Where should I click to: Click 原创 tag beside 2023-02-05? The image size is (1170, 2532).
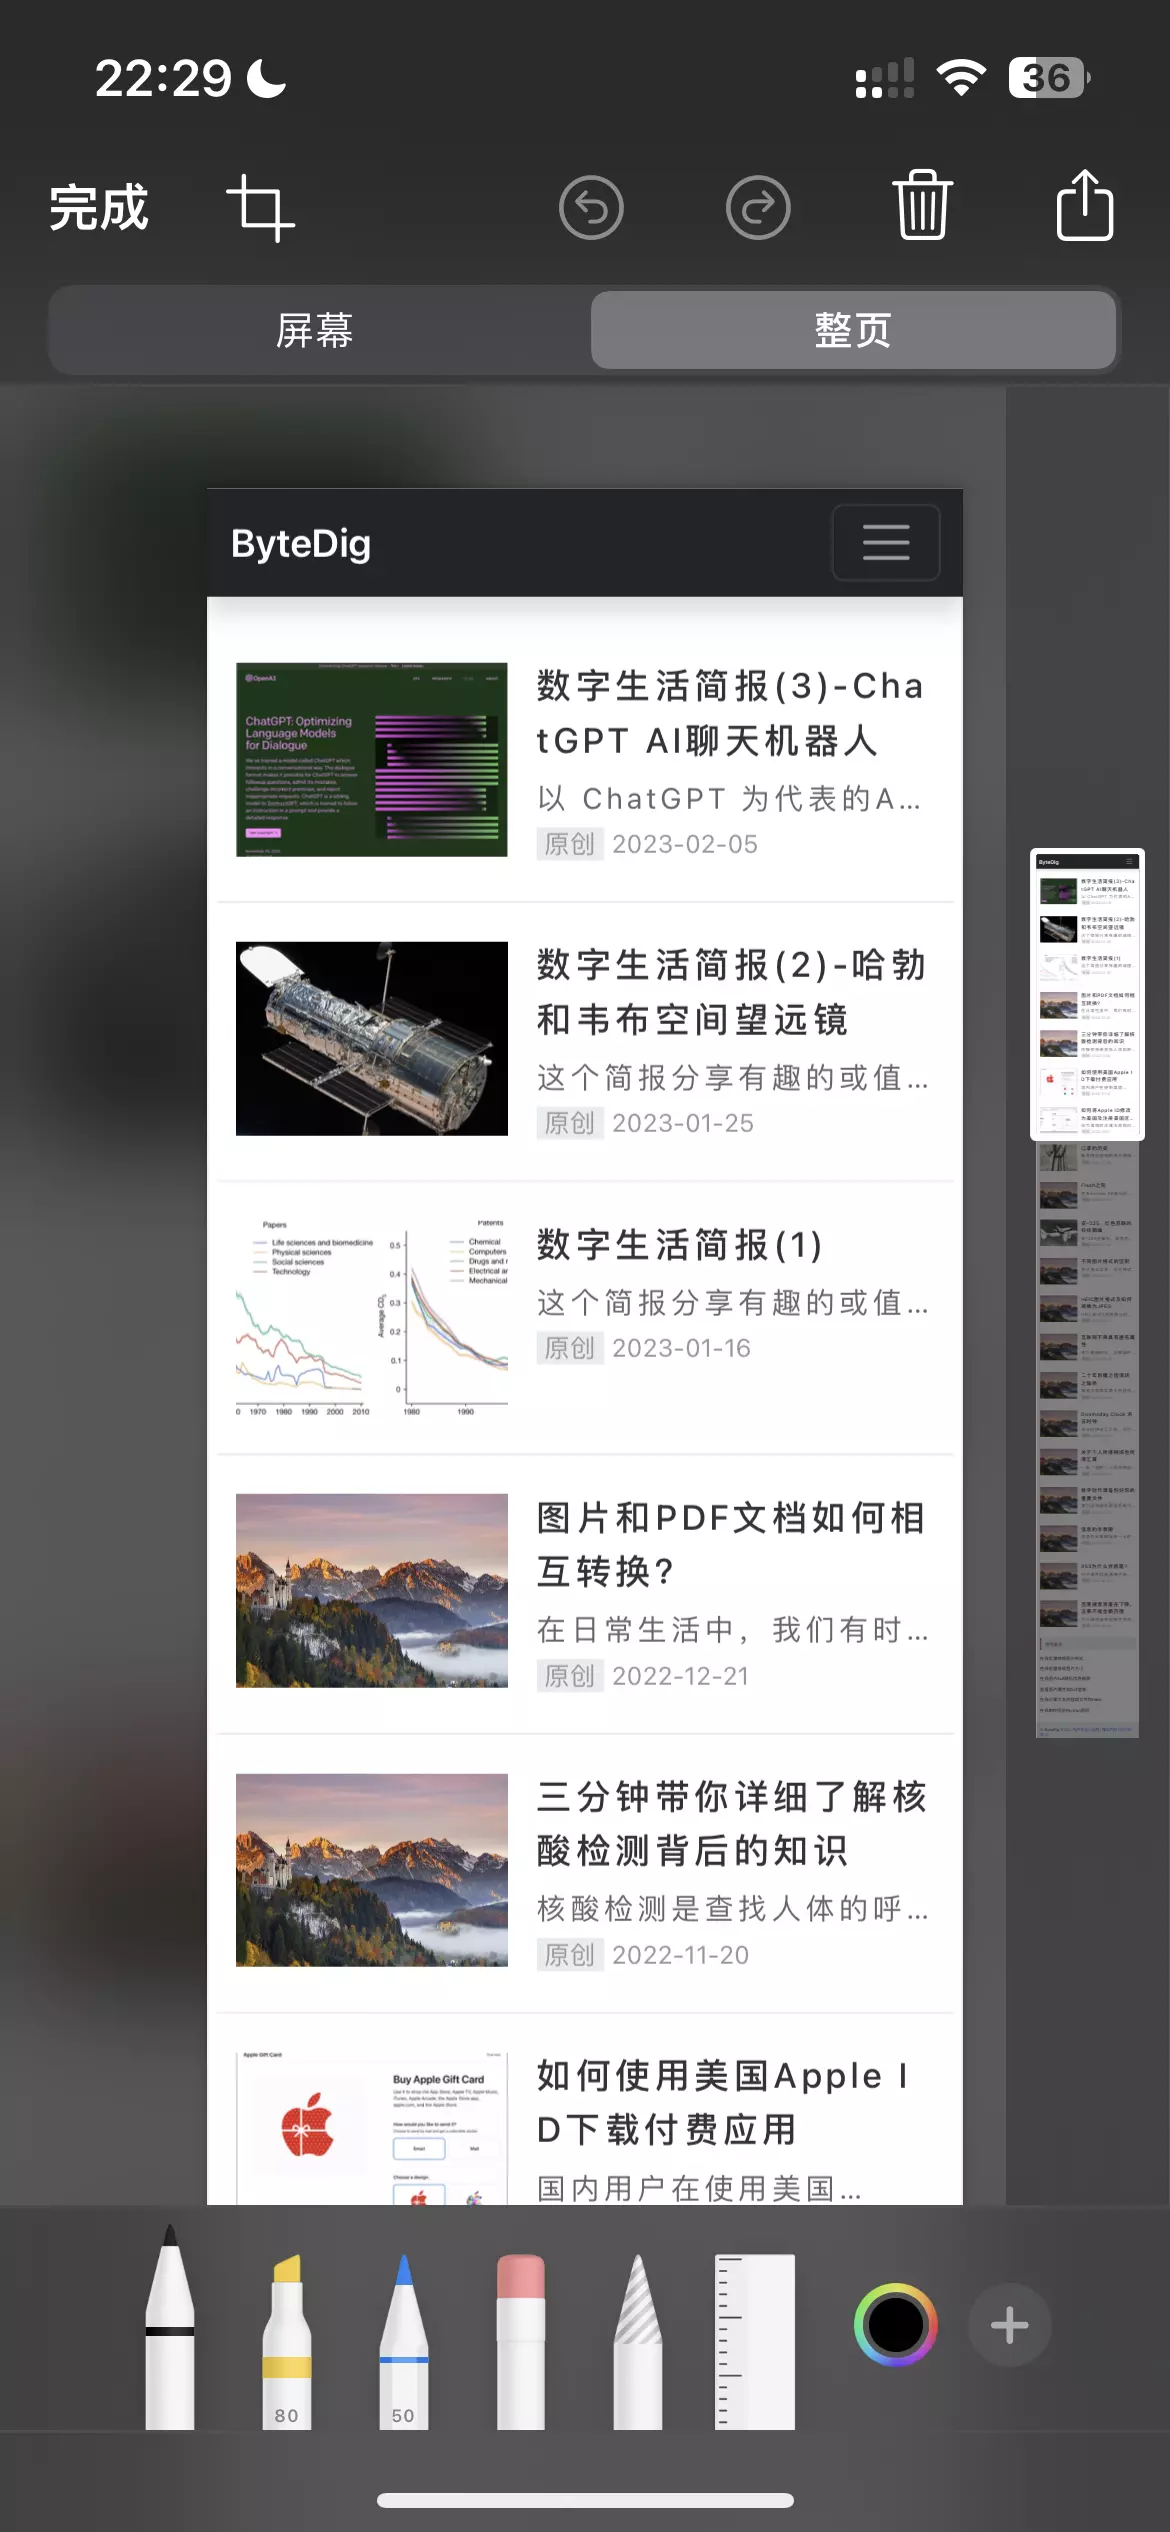(x=570, y=844)
